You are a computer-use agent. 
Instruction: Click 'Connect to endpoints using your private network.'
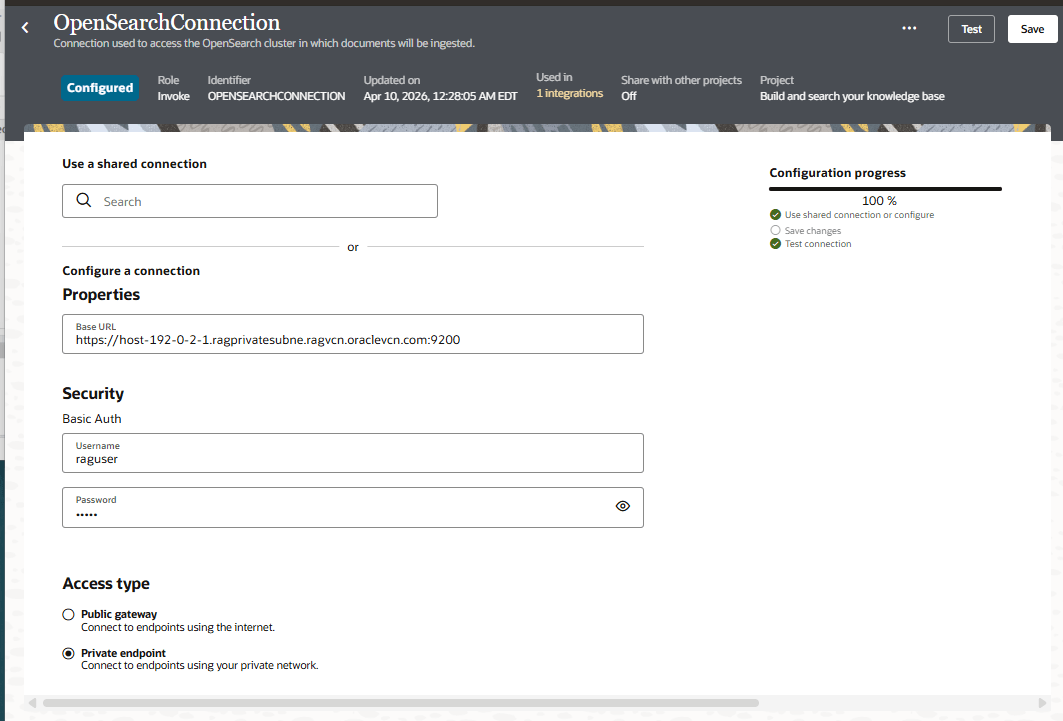(199, 665)
